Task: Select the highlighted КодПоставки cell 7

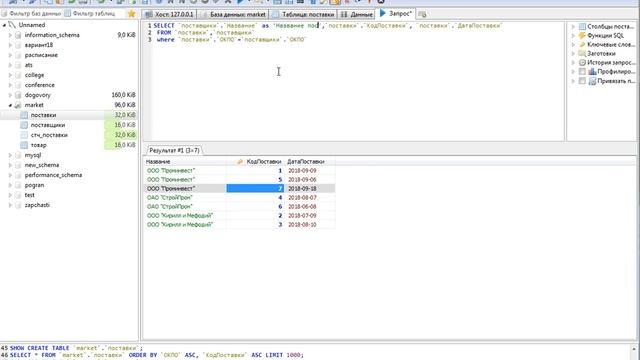Action: 255,189
